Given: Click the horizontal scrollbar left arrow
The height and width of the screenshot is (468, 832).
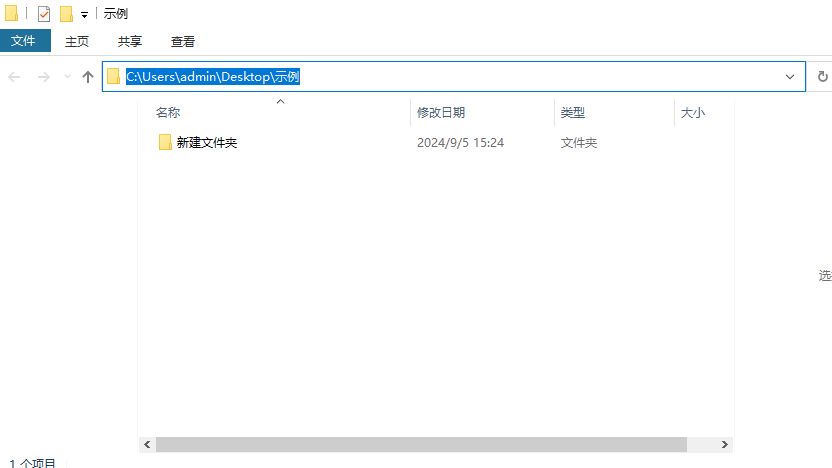Looking at the screenshot, I should click(147, 445).
